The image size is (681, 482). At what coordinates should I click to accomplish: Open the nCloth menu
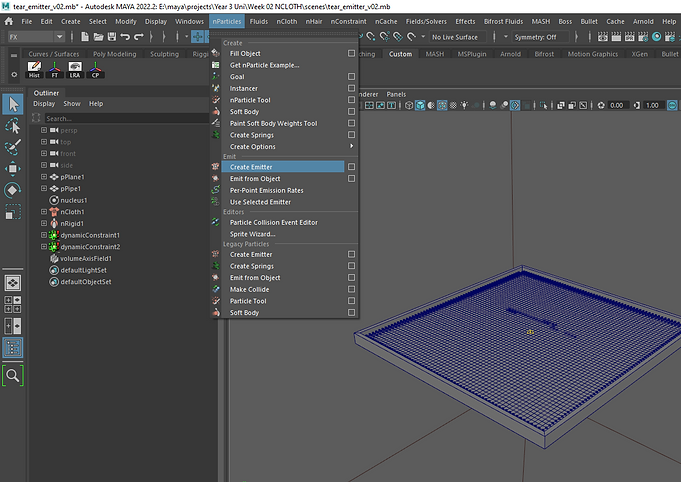click(287, 21)
